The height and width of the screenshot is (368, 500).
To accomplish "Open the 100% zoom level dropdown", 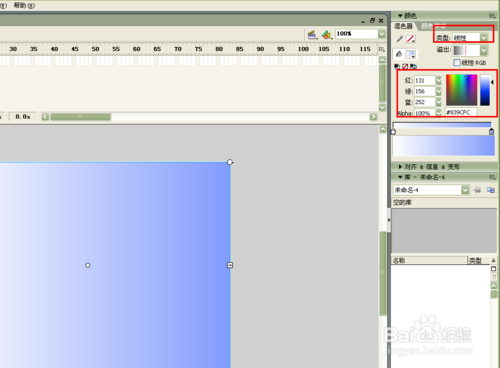I will 382,34.
